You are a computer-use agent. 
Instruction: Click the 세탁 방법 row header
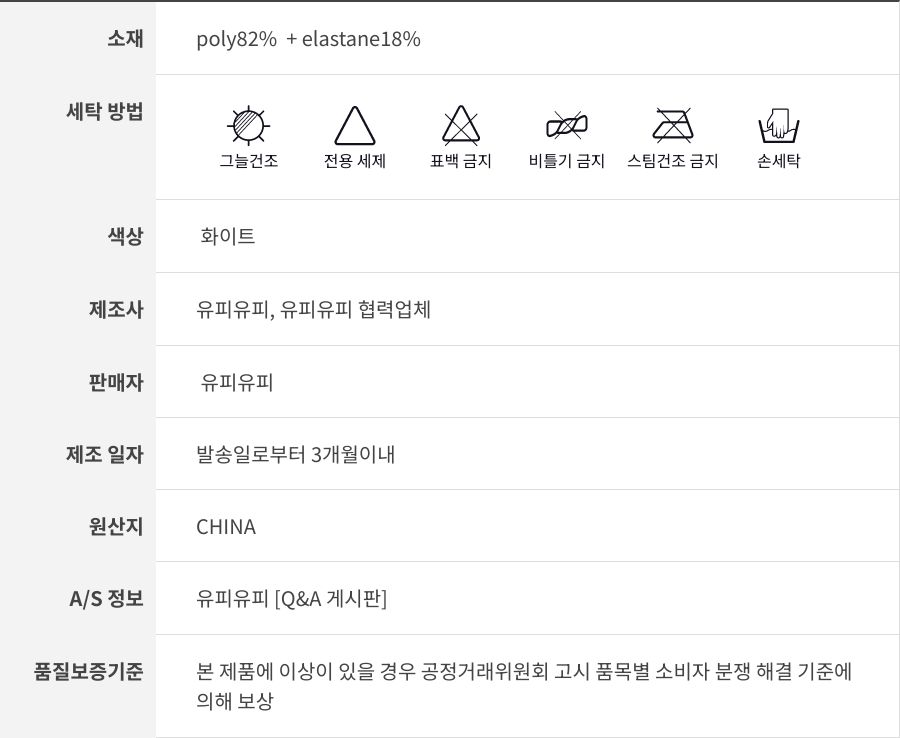[x=104, y=111]
